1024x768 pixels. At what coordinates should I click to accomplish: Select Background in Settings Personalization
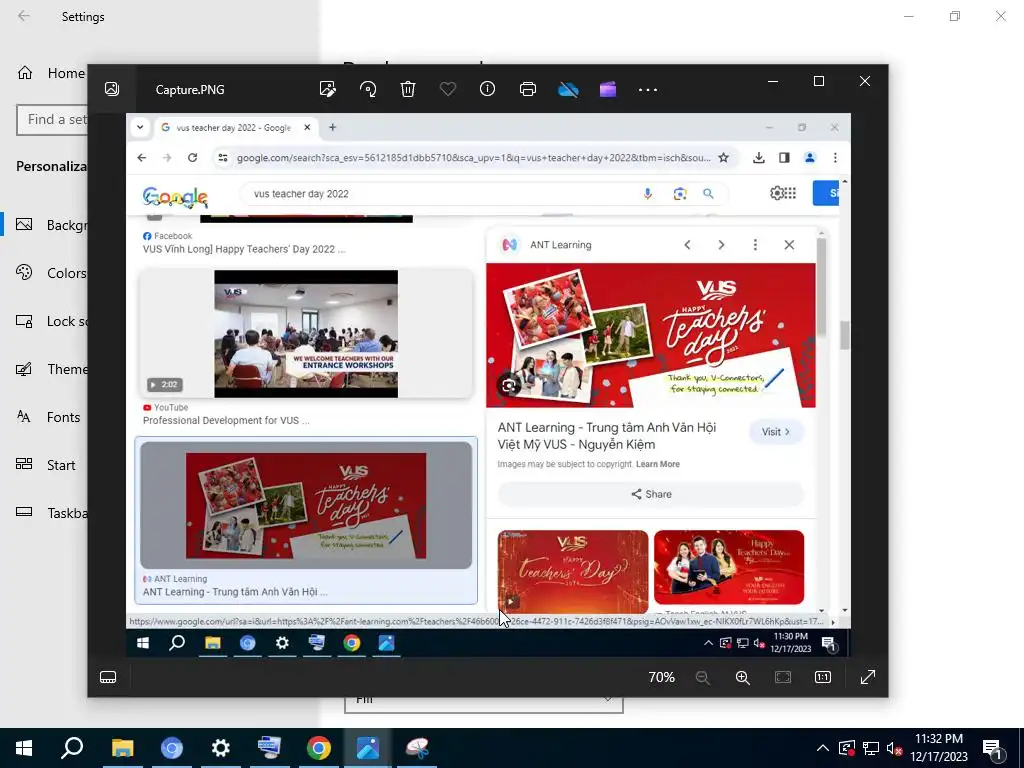[51, 225]
